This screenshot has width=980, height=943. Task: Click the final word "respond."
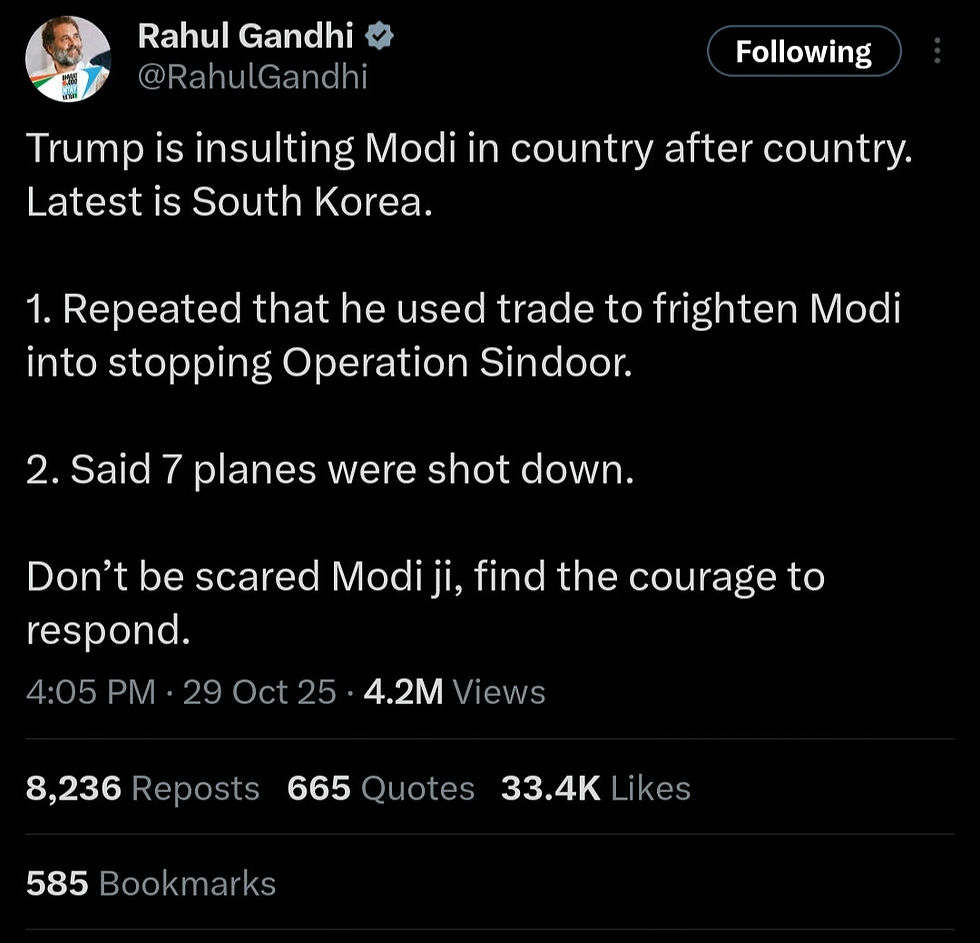(108, 630)
